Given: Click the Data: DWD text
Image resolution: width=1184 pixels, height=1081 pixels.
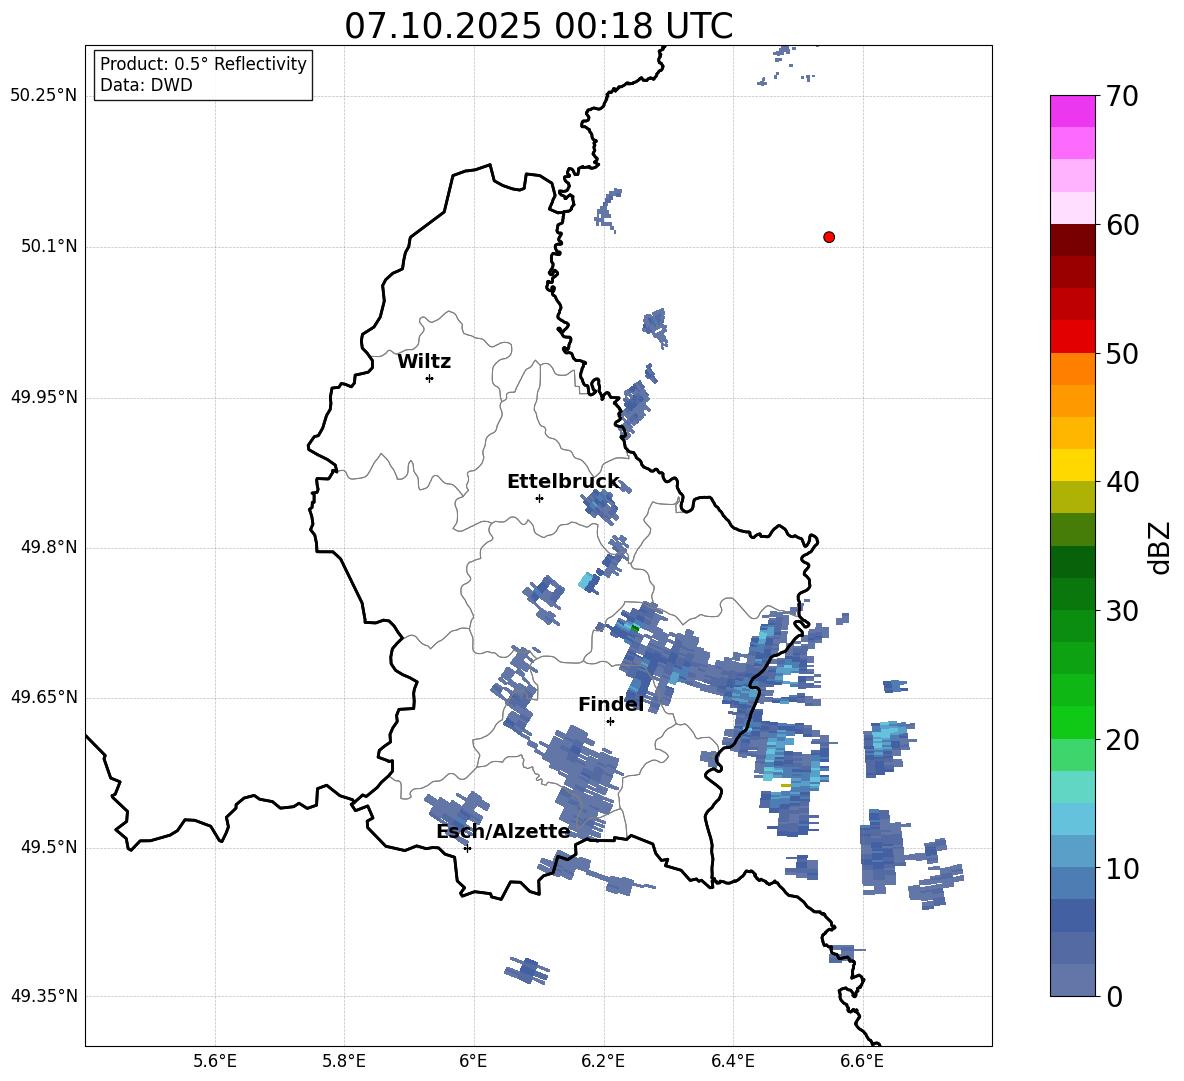Looking at the screenshot, I should pos(146,85).
